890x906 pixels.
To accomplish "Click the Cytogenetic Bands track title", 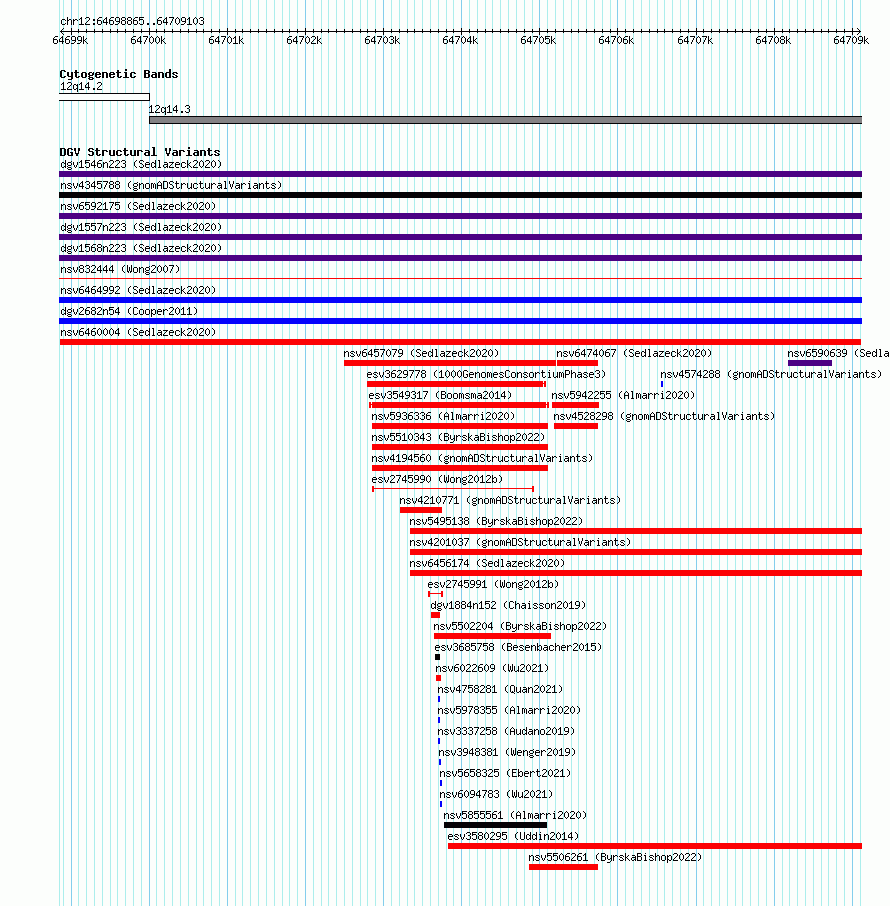I will 119,74.
